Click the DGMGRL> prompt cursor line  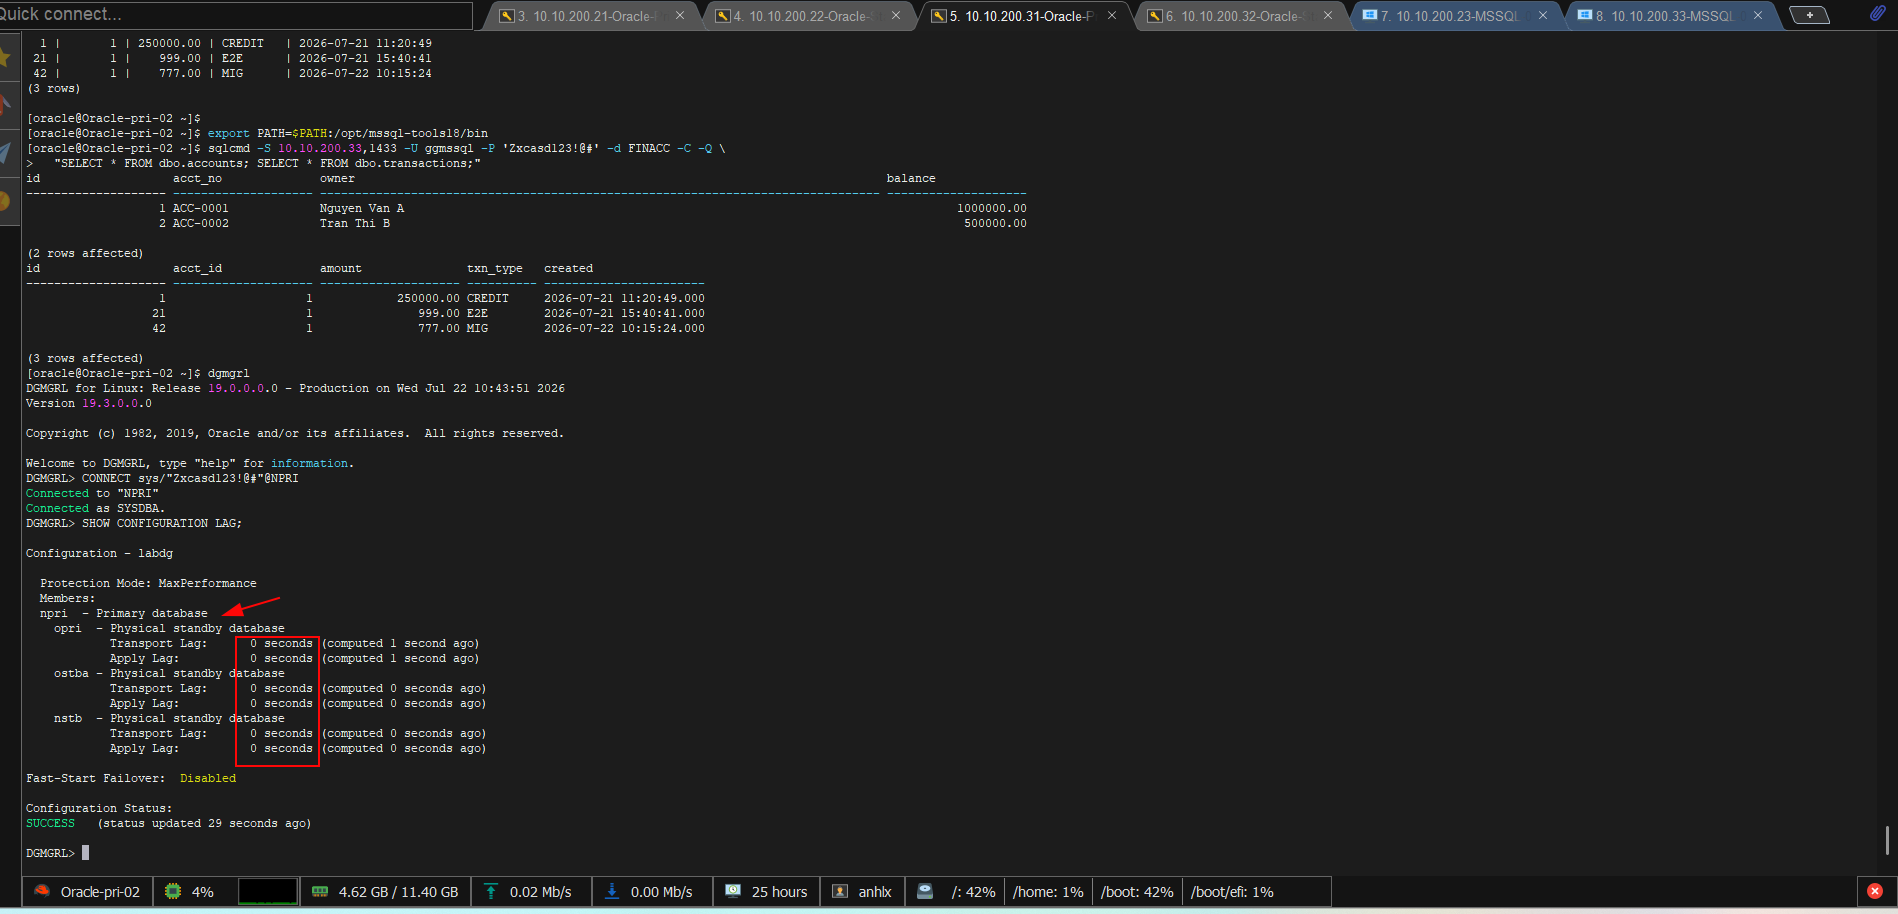point(57,853)
